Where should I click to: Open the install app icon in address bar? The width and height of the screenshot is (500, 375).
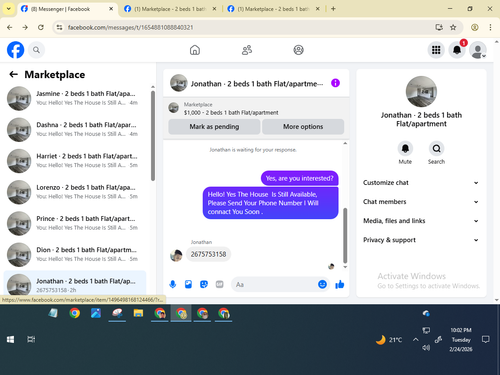(439, 27)
